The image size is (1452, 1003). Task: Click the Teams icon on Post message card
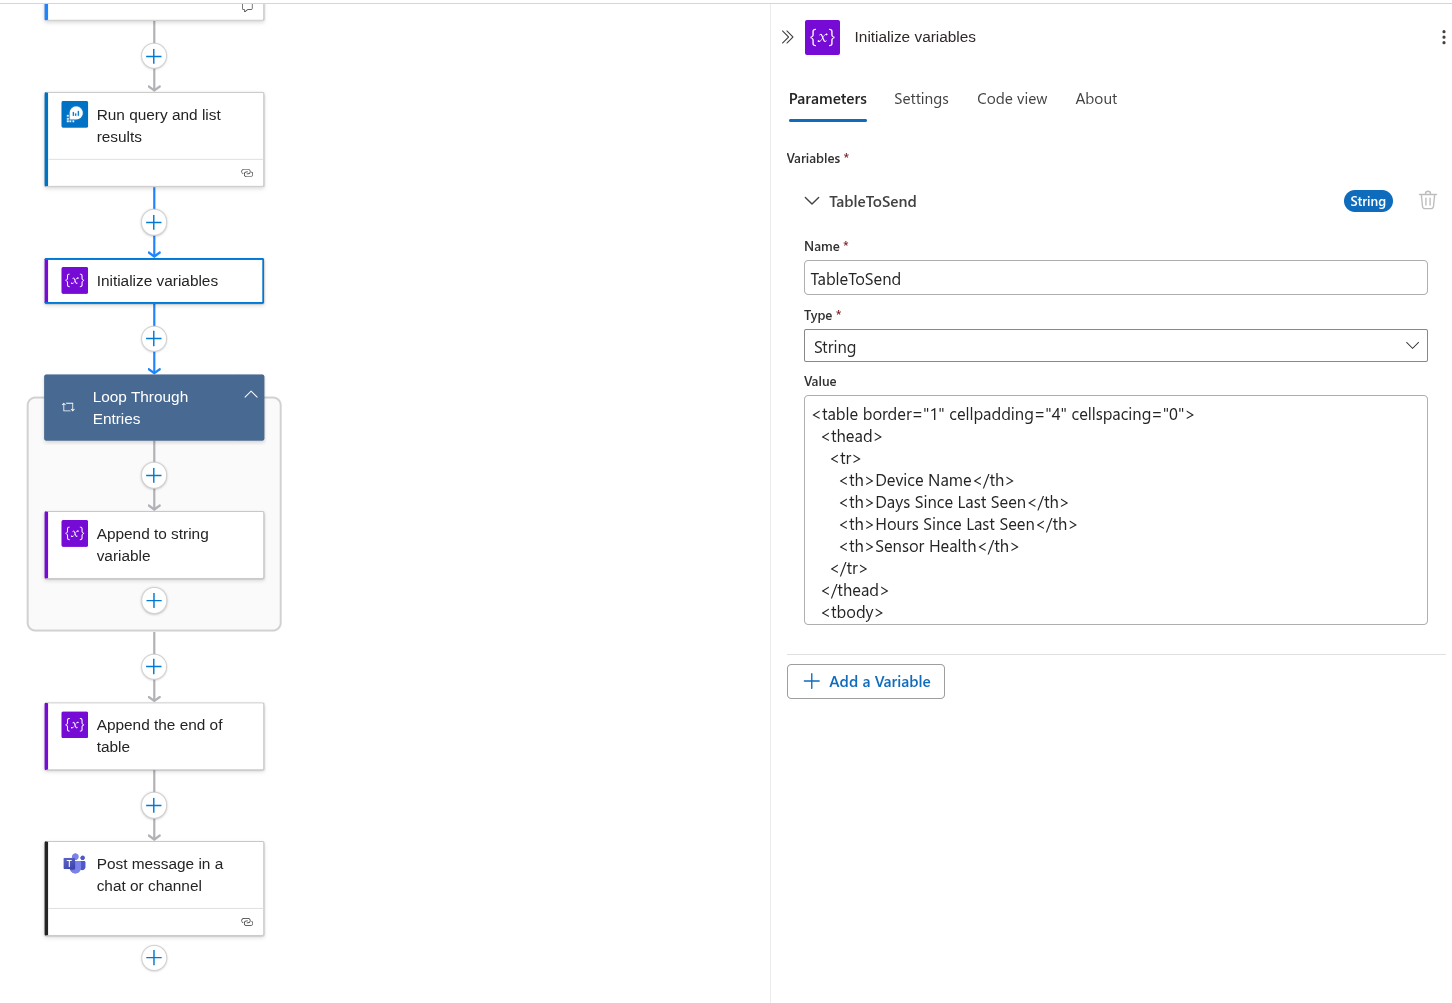coord(75,864)
